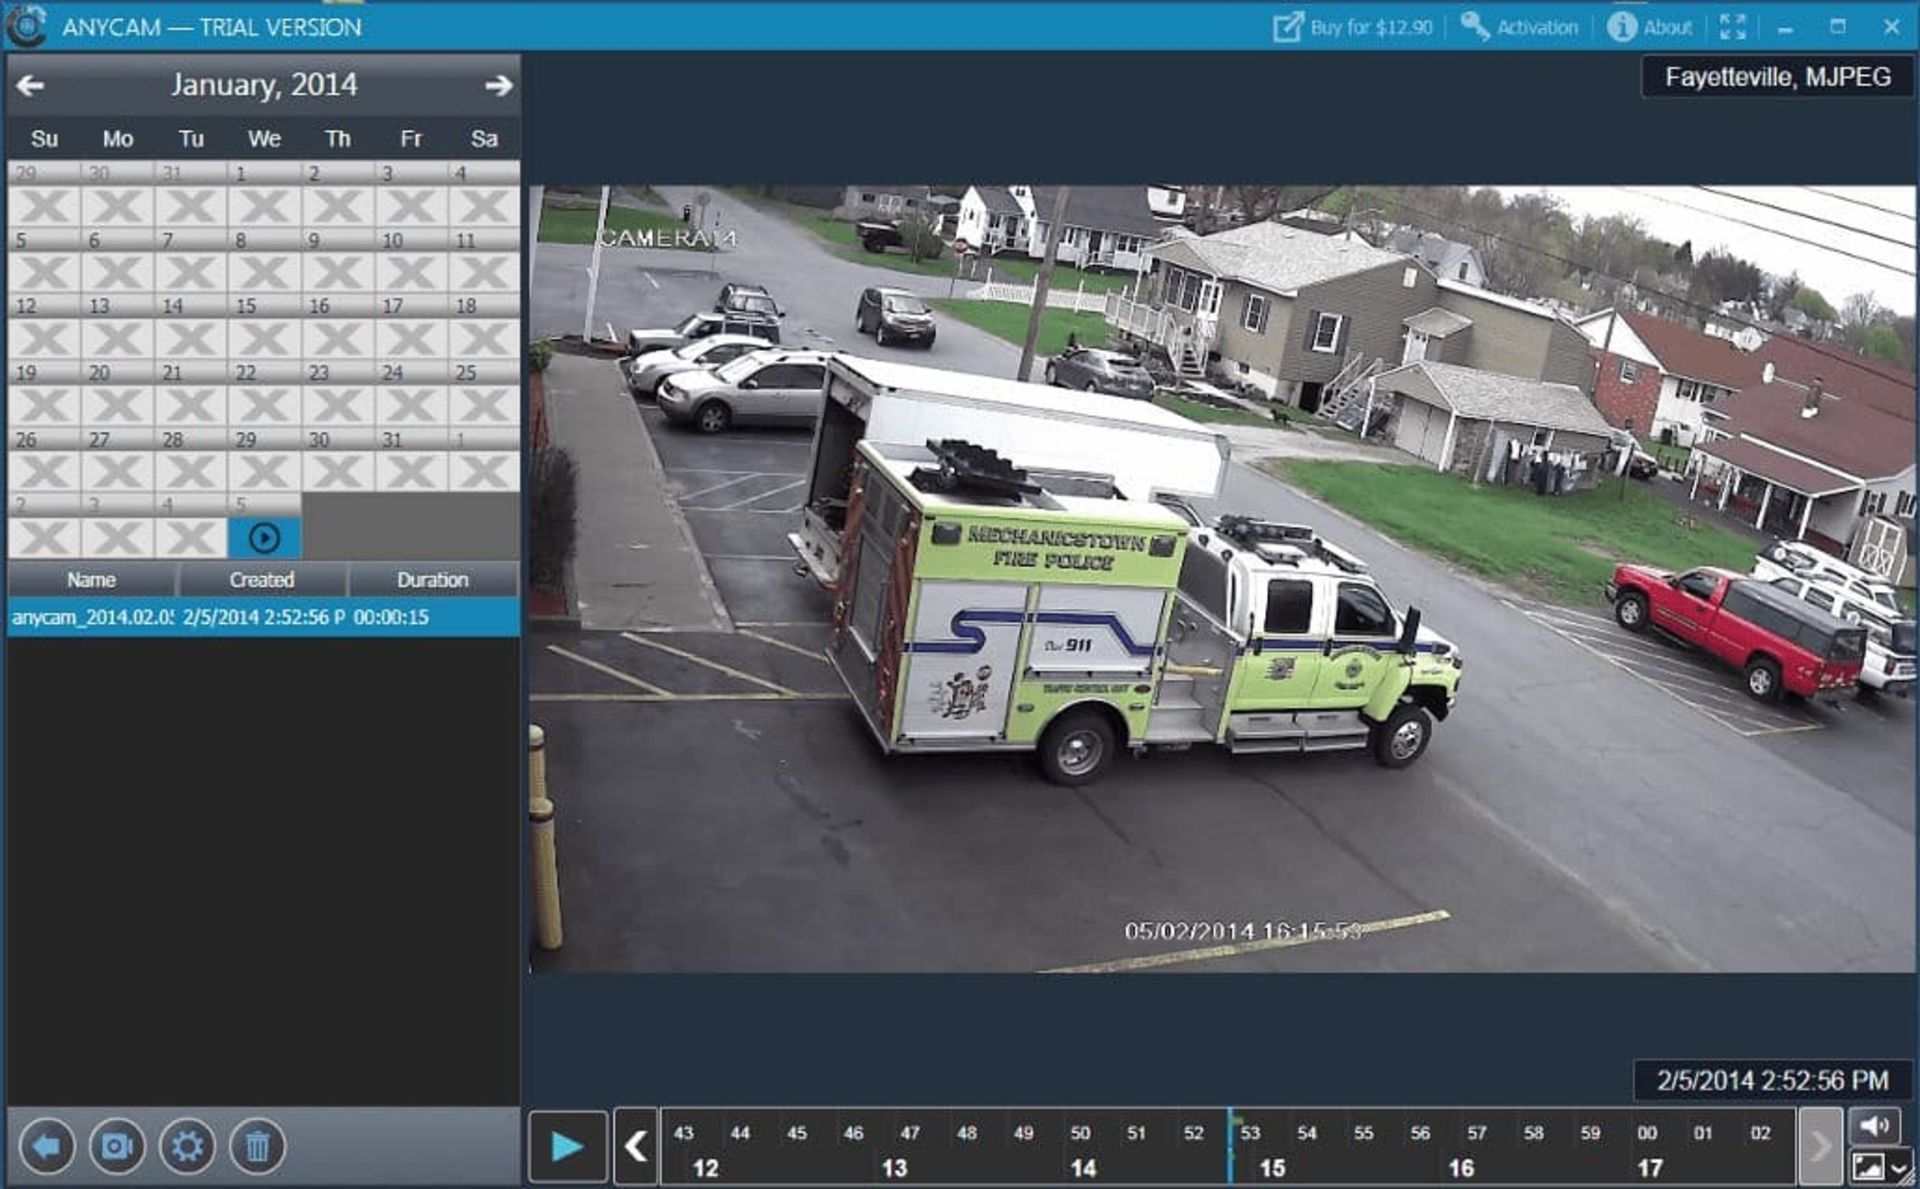Select January 1 in the calendar
Viewport: 1920px width, 1189px height.
(264, 195)
